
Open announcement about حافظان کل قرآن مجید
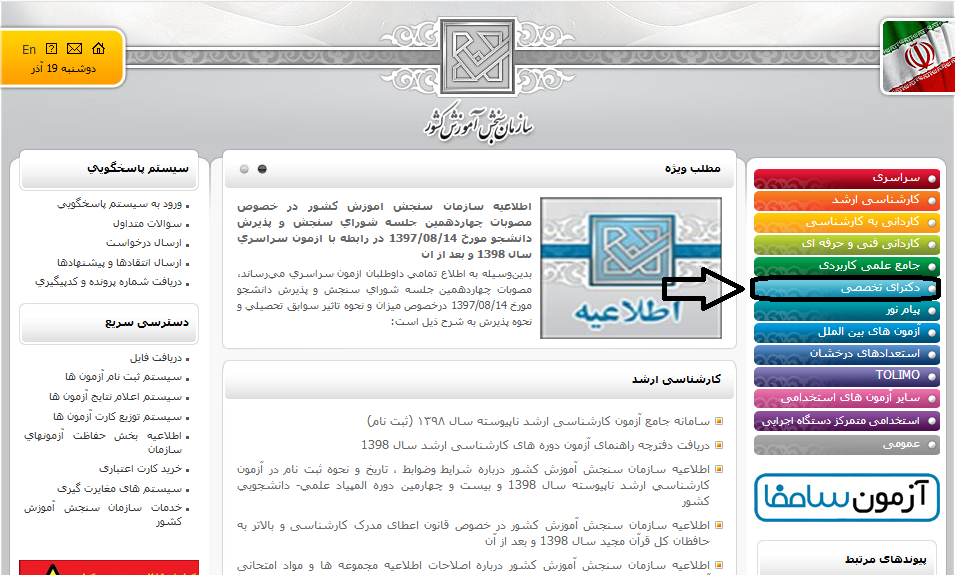473,533
